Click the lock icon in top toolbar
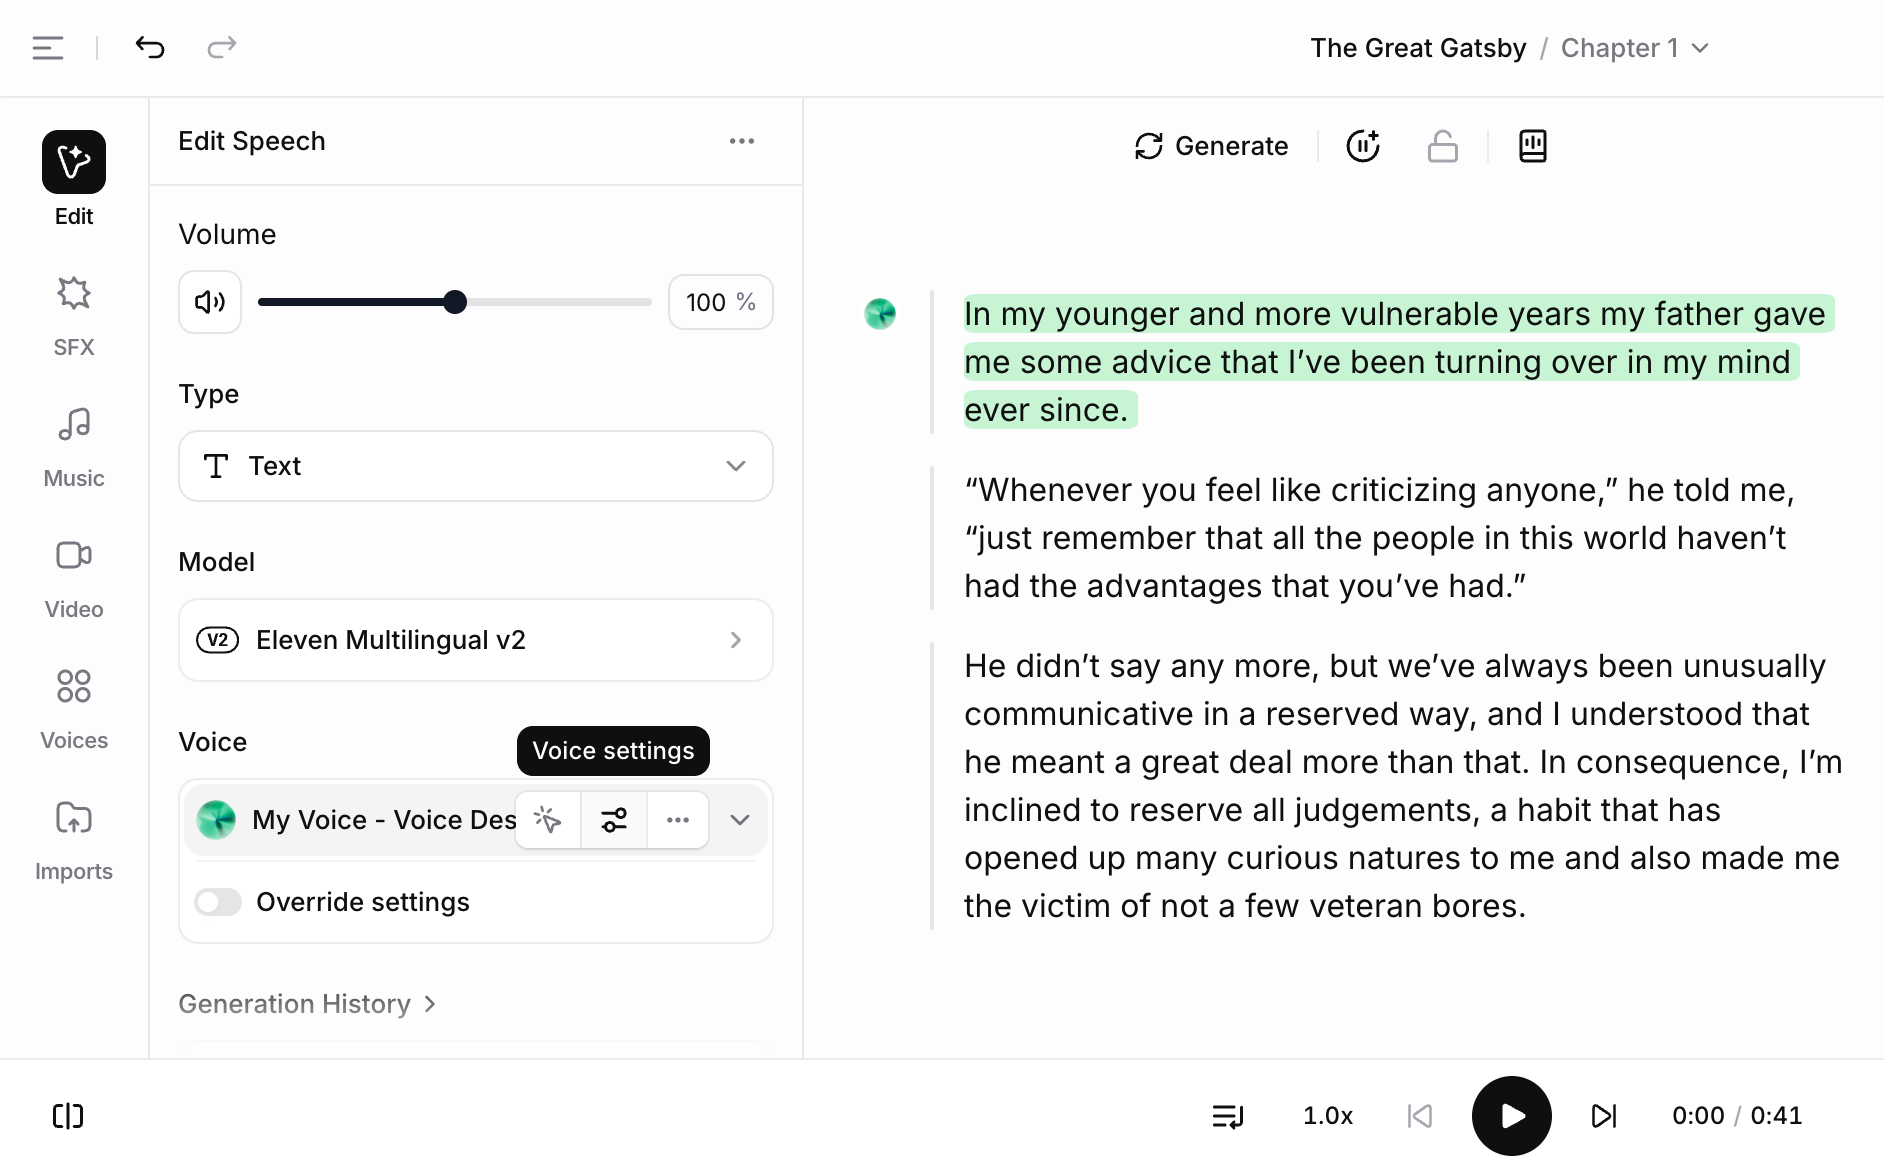Screen dimensions: 1884x1172 pyautogui.click(x=1442, y=146)
